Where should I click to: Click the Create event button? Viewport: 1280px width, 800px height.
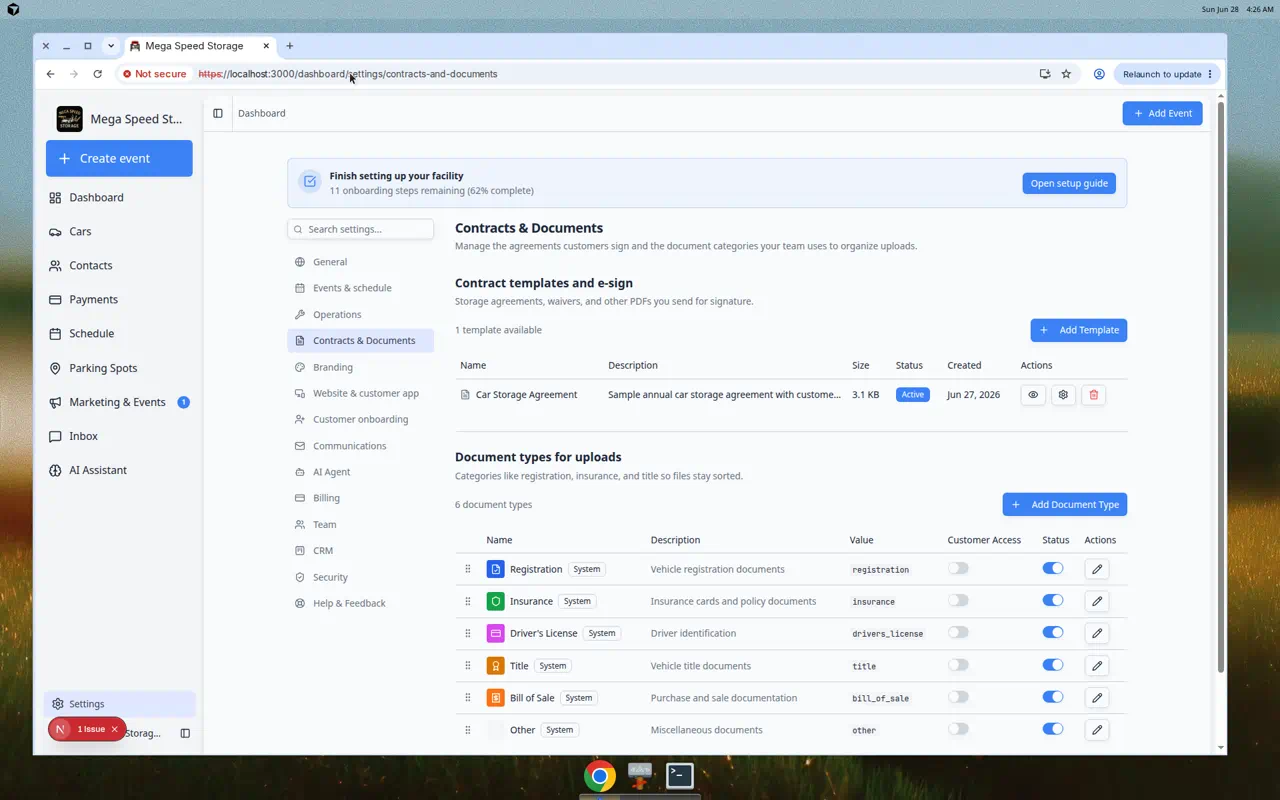point(119,158)
